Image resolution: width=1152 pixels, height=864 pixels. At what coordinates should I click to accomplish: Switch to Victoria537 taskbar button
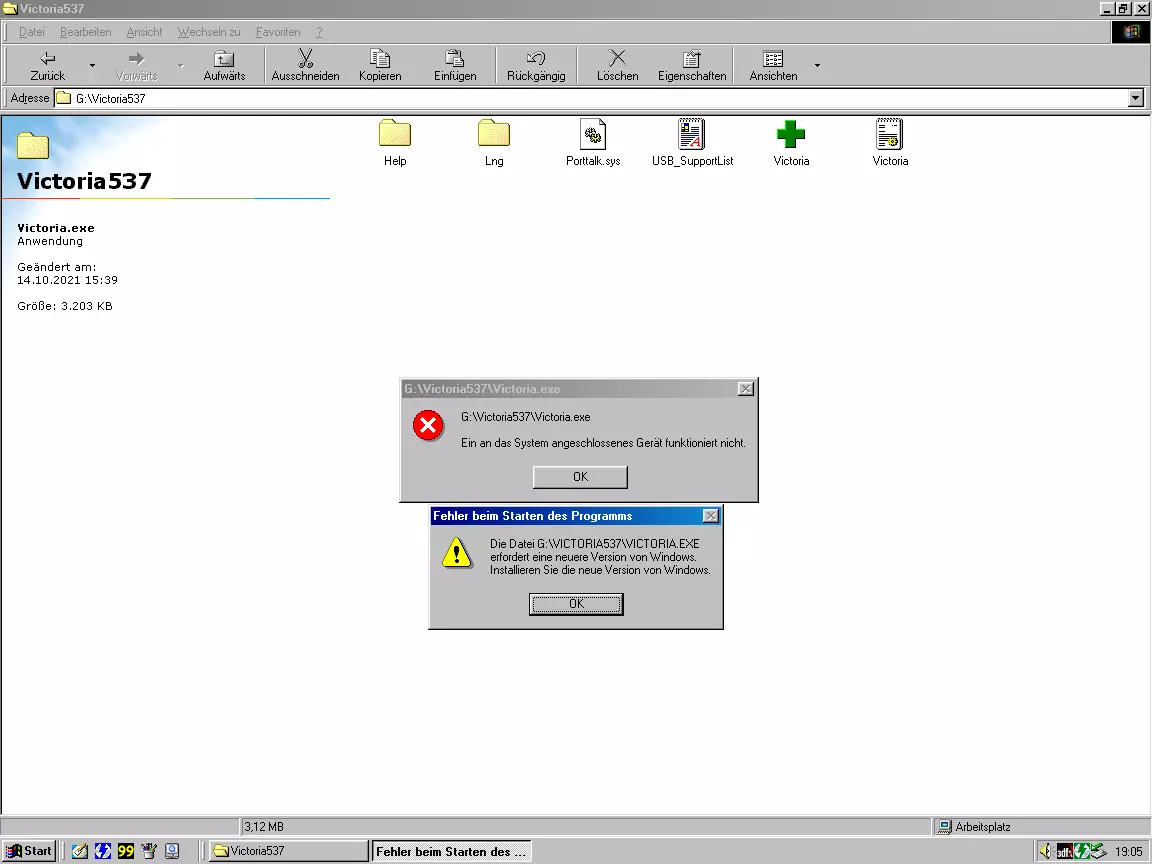(x=289, y=851)
